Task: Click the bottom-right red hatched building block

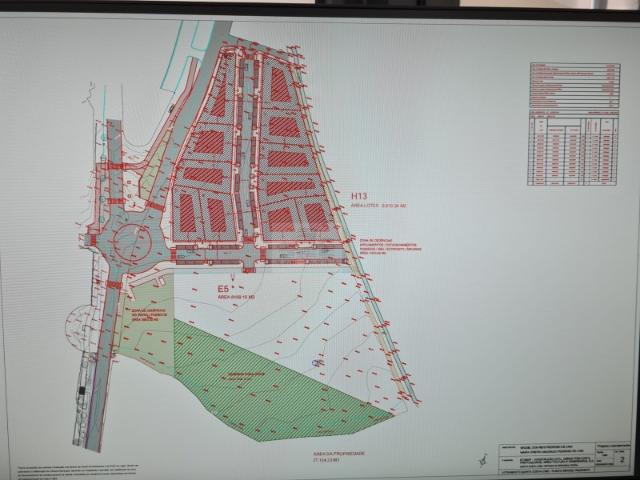Action: [316, 216]
